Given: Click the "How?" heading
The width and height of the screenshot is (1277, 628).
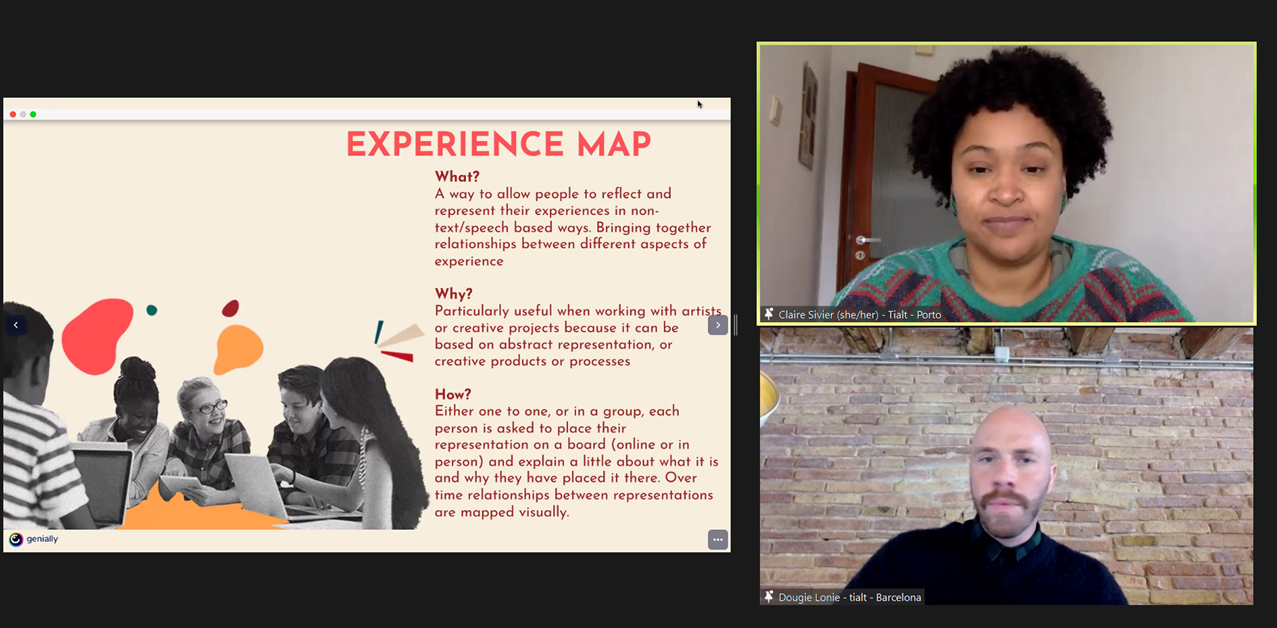Looking at the screenshot, I should [x=453, y=394].
